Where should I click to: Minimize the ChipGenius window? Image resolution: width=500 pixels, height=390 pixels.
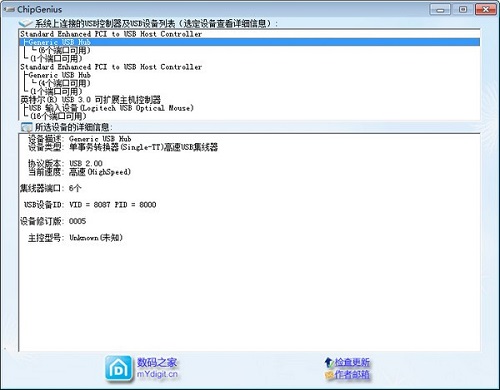coord(440,9)
